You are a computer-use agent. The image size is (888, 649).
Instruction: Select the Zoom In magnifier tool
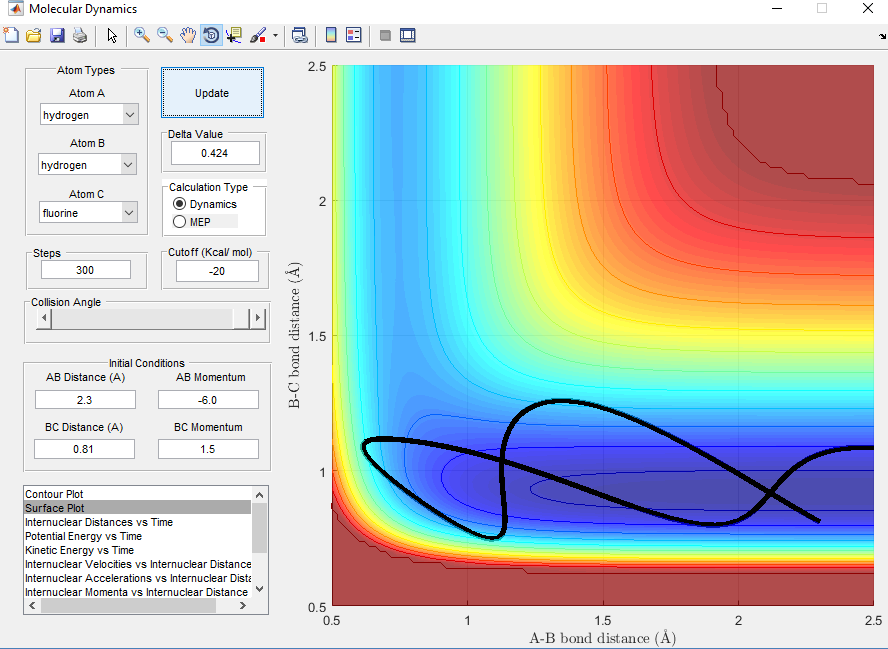(x=142, y=35)
